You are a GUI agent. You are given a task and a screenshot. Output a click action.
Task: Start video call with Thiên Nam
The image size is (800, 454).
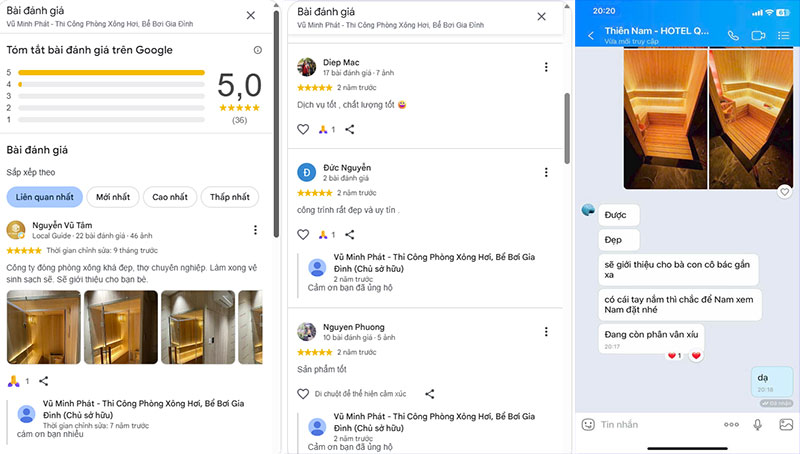tap(759, 35)
